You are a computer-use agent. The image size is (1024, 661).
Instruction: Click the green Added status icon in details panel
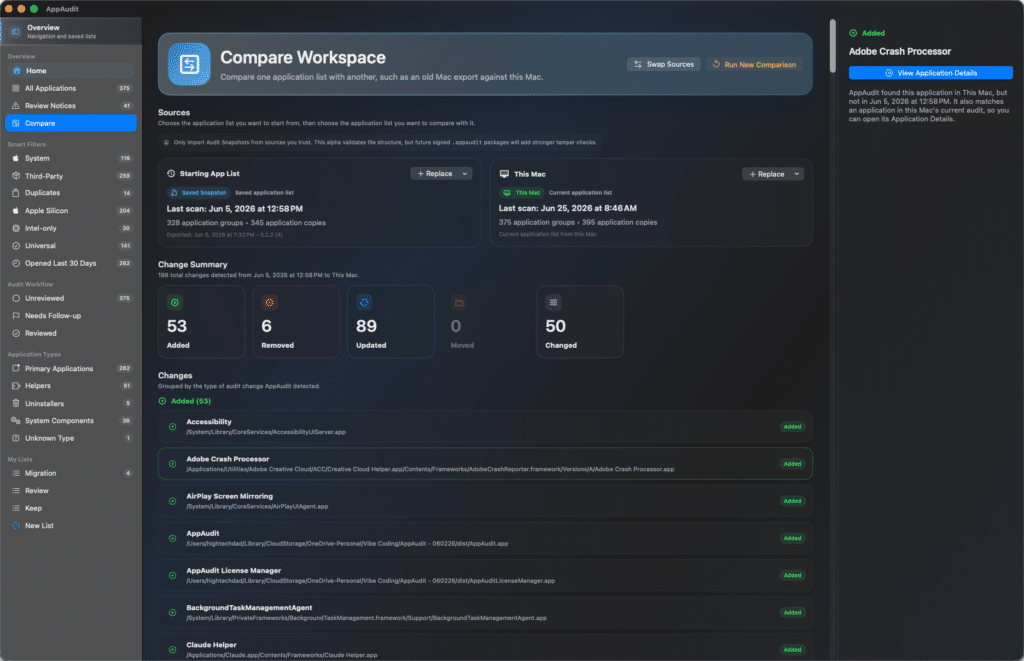[x=853, y=33]
